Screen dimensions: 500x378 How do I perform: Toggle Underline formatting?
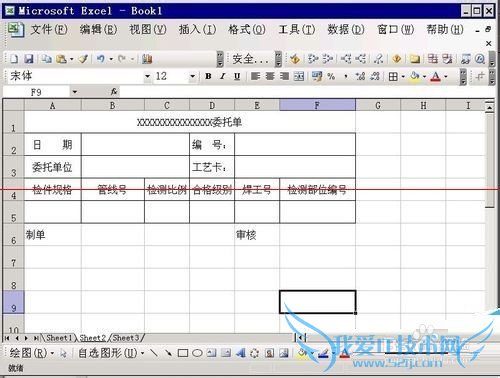[x=237, y=76]
